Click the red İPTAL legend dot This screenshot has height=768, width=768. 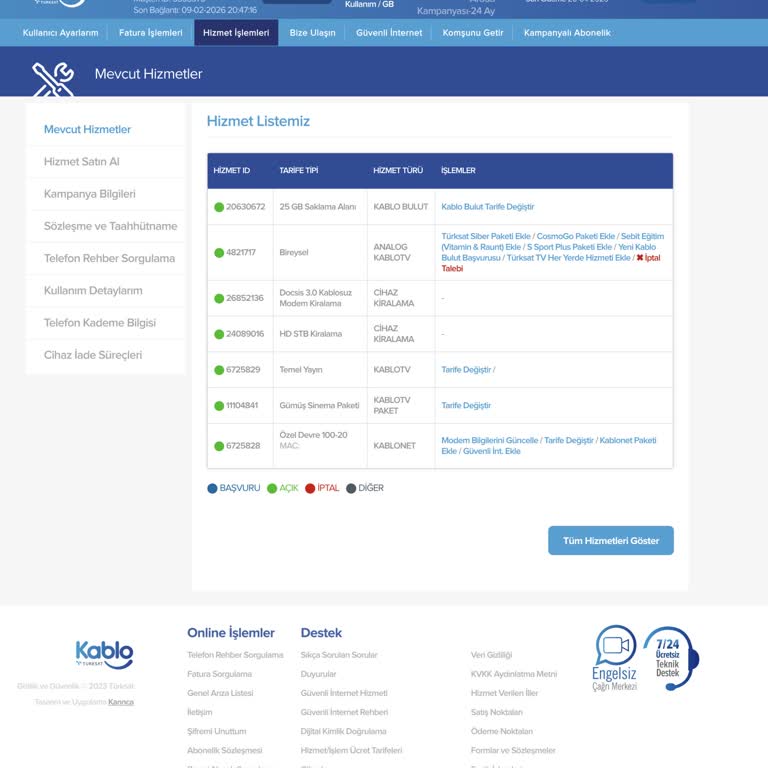tap(310, 488)
